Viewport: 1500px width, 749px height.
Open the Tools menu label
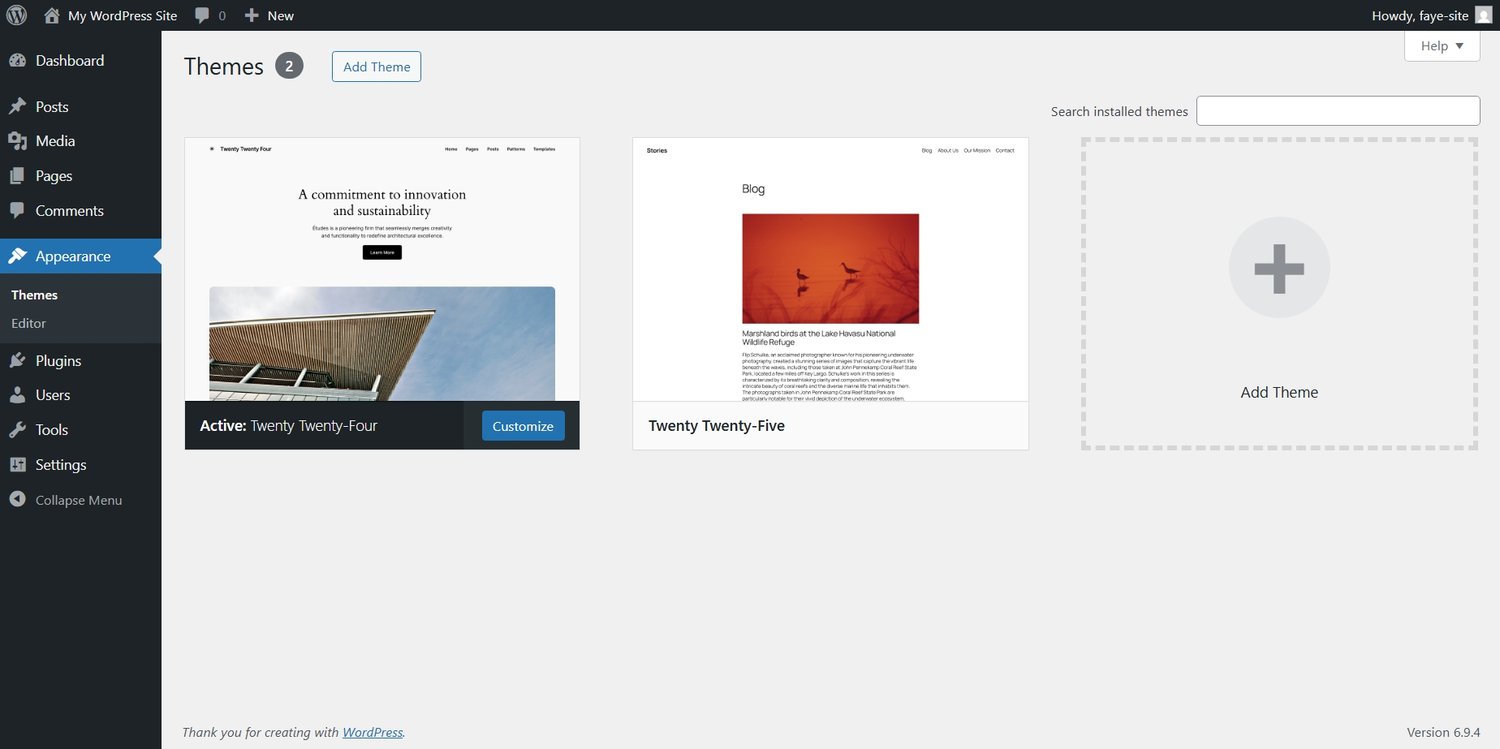52,430
